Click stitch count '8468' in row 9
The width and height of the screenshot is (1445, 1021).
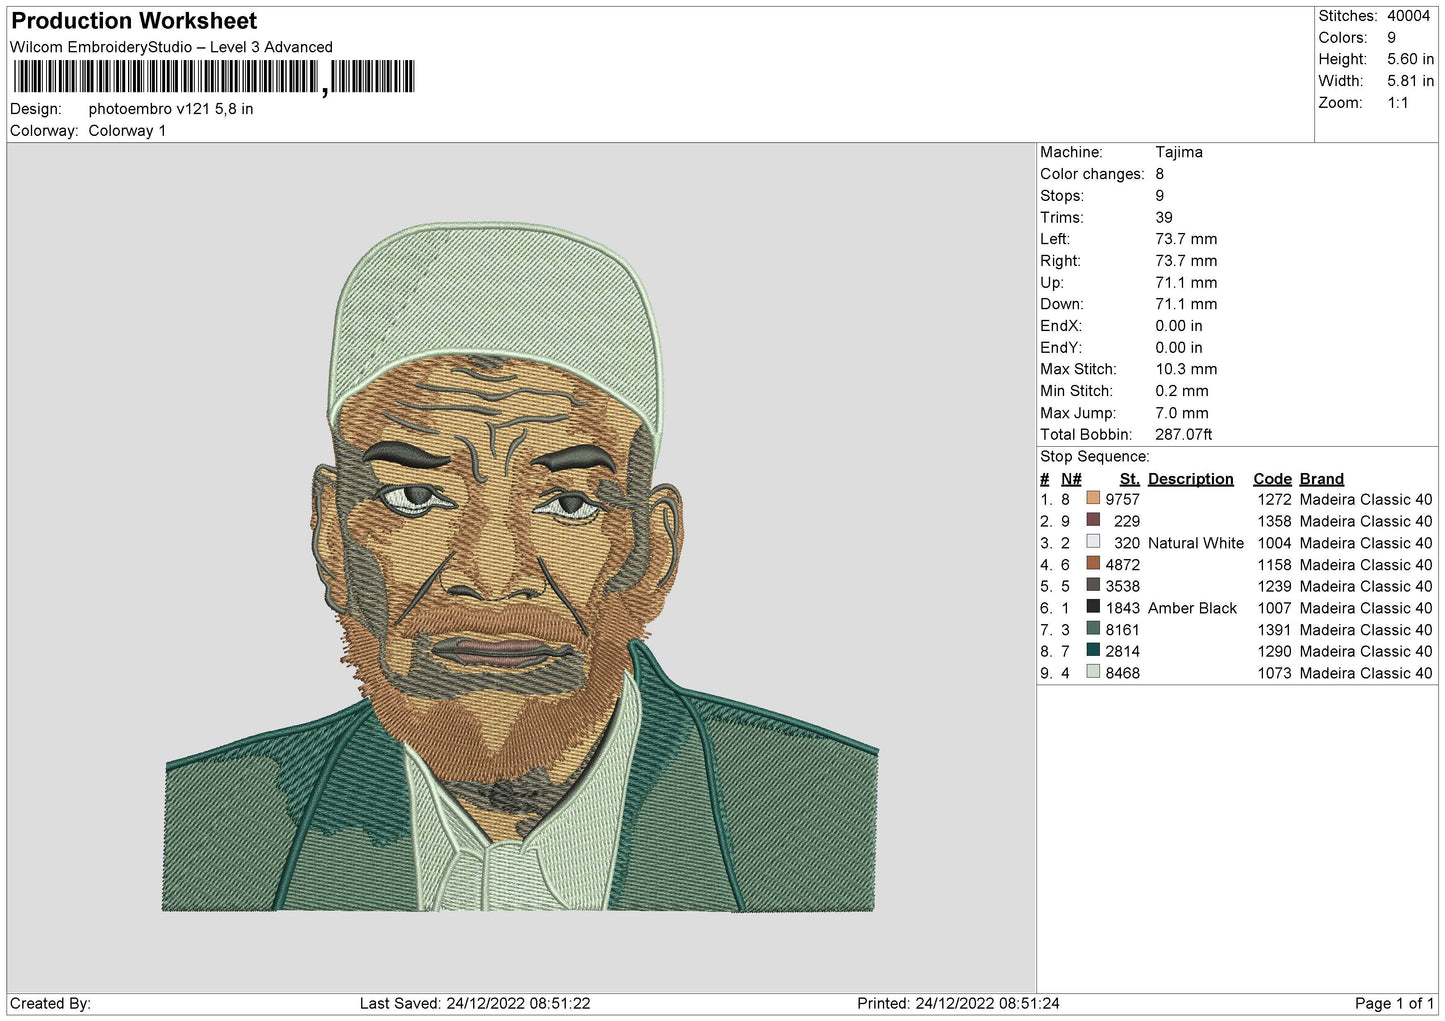(x=1123, y=673)
